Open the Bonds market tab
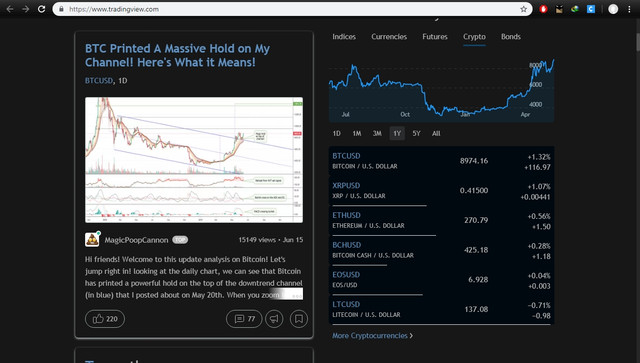Viewport: 640px width, 363px height. [x=511, y=37]
